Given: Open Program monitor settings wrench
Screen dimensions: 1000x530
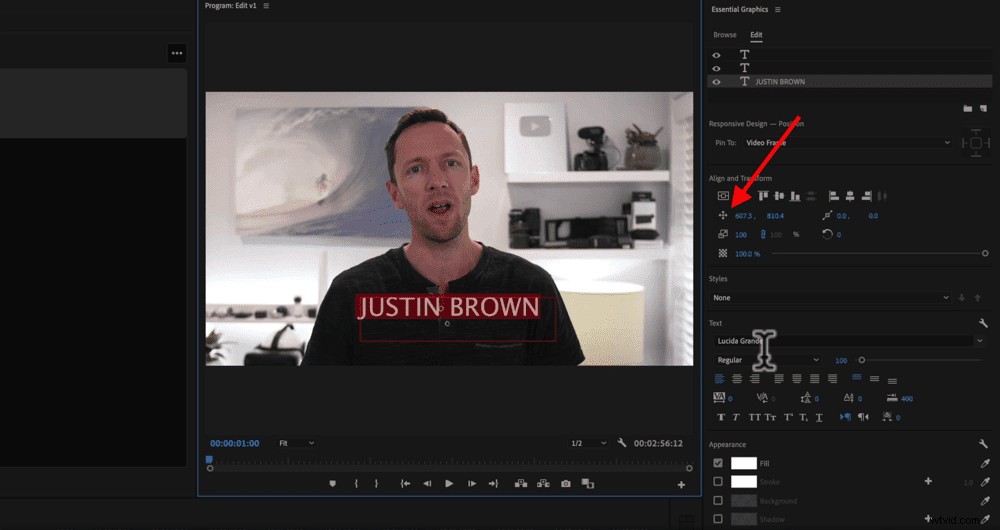Looking at the screenshot, I should [622, 443].
